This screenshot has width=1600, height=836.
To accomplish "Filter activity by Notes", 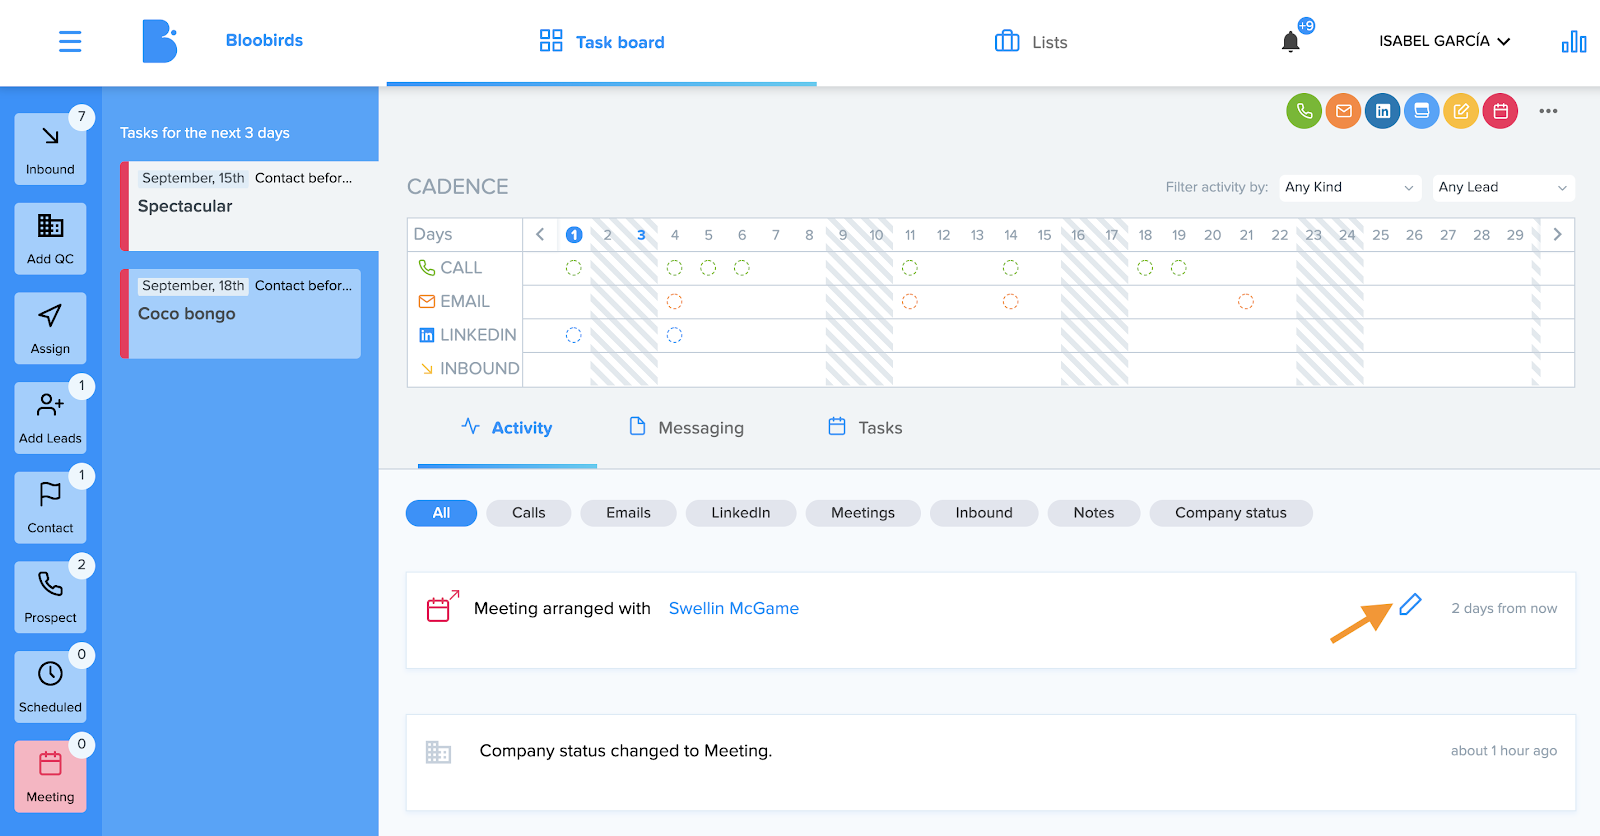I will [x=1094, y=513].
